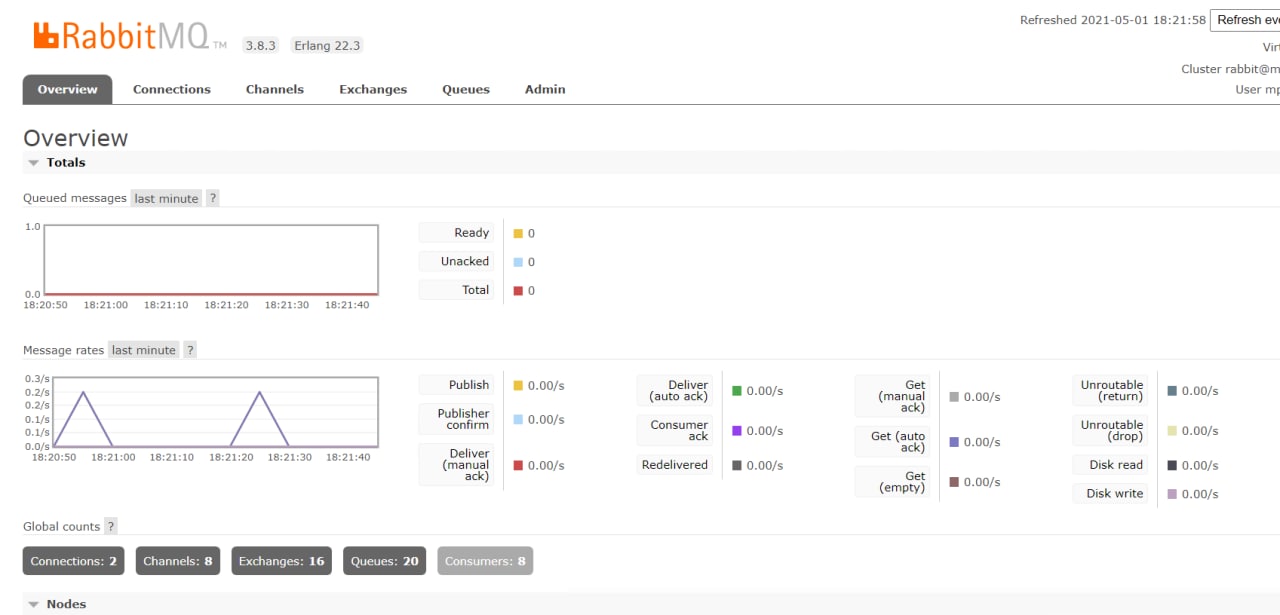This screenshot has height=615, width=1280.
Task: Open the Admin tab
Action: click(545, 89)
